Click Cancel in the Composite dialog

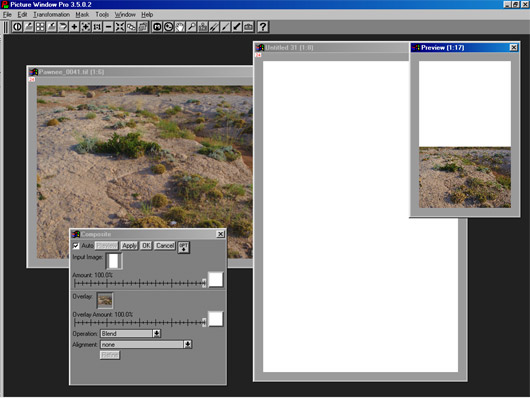[165, 245]
